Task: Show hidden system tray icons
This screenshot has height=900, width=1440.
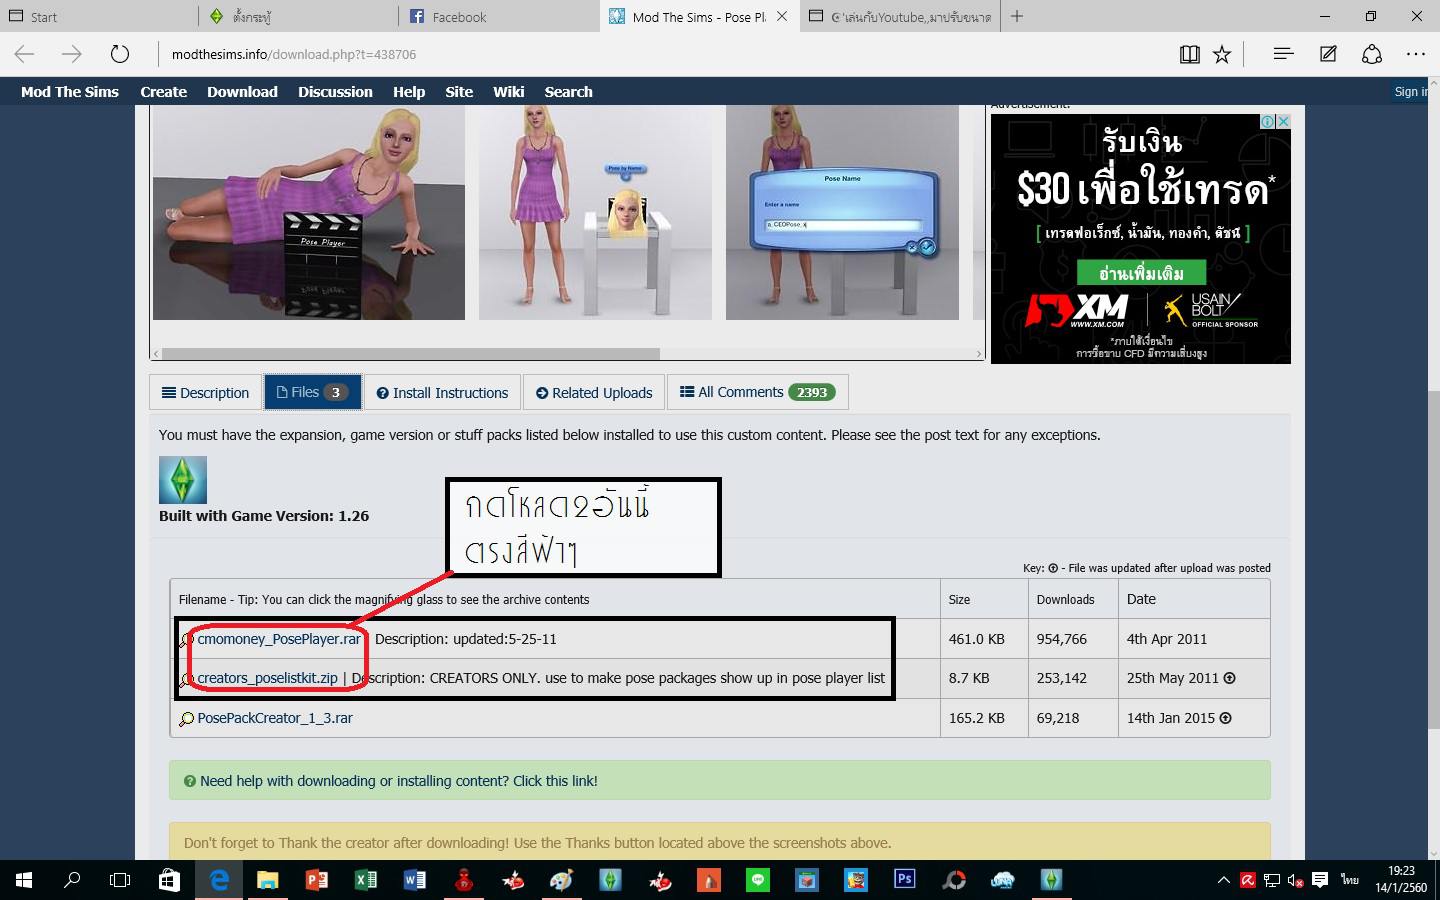Action: coord(1223,880)
